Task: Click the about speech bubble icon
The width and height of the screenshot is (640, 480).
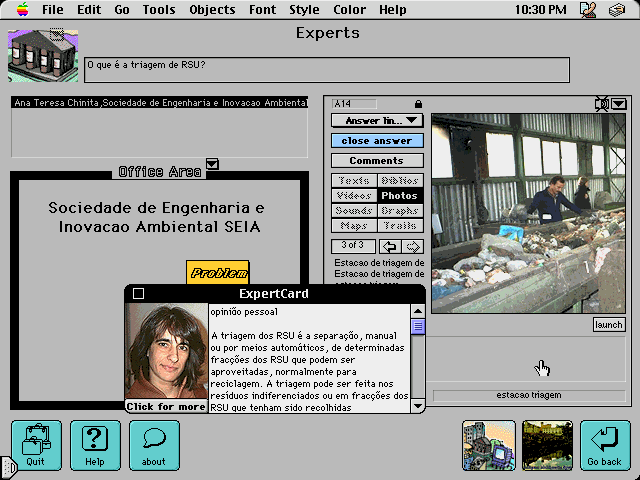Action: 154,445
